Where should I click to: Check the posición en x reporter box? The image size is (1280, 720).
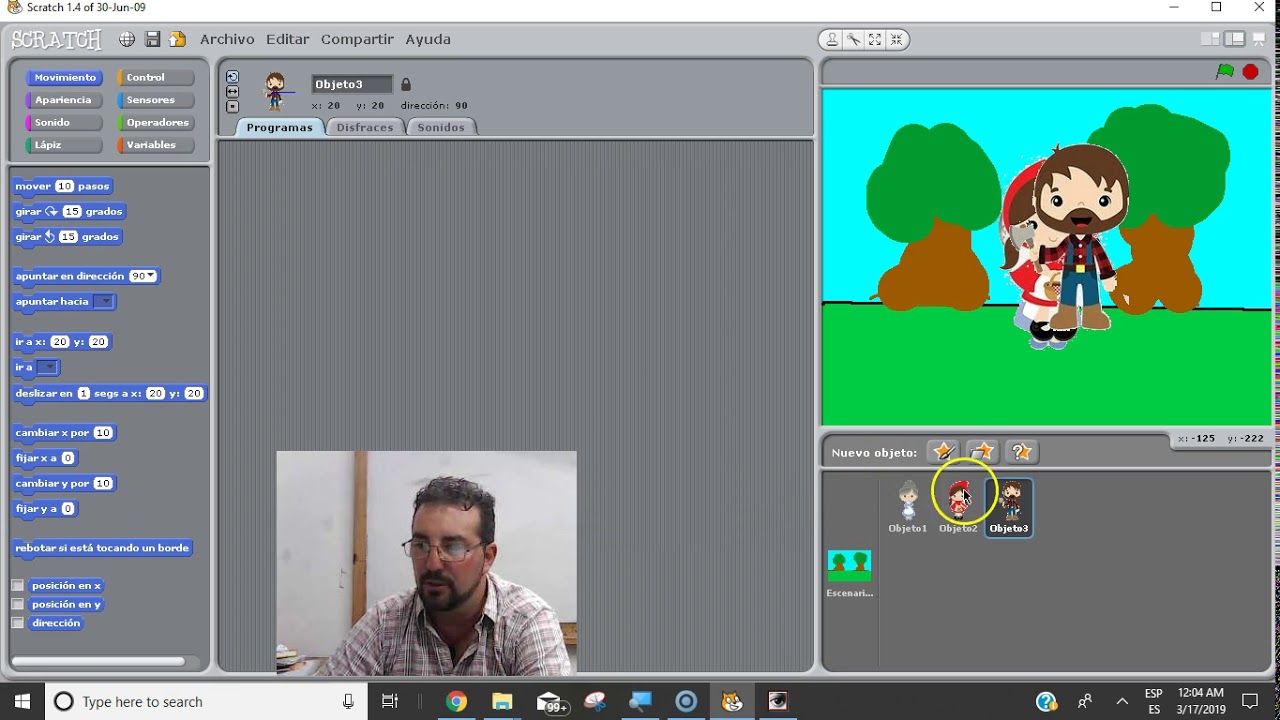(x=17, y=585)
